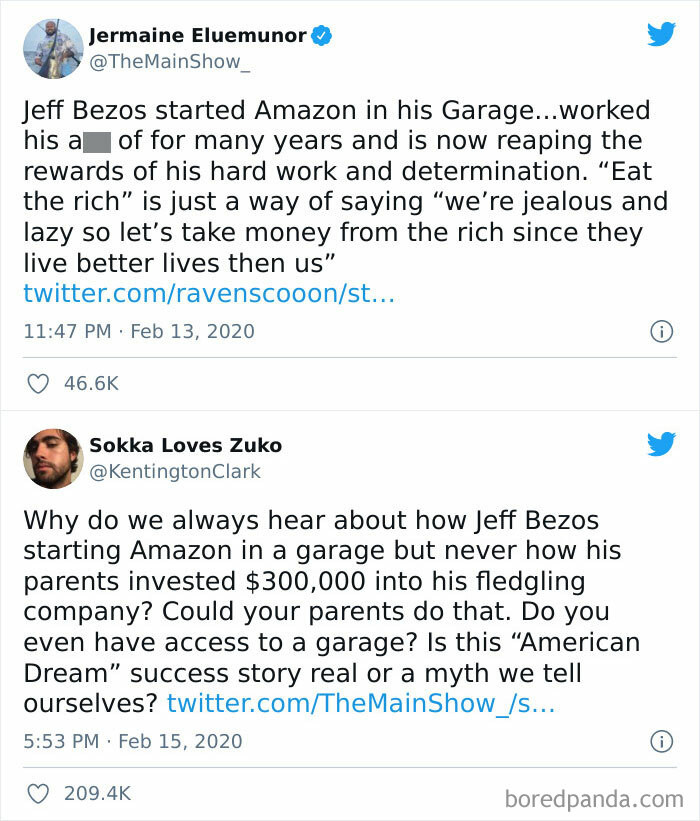This screenshot has height=821, width=700.
Task: Open Jermaine Eluemunor's profile picture
Action: click(x=52, y=48)
